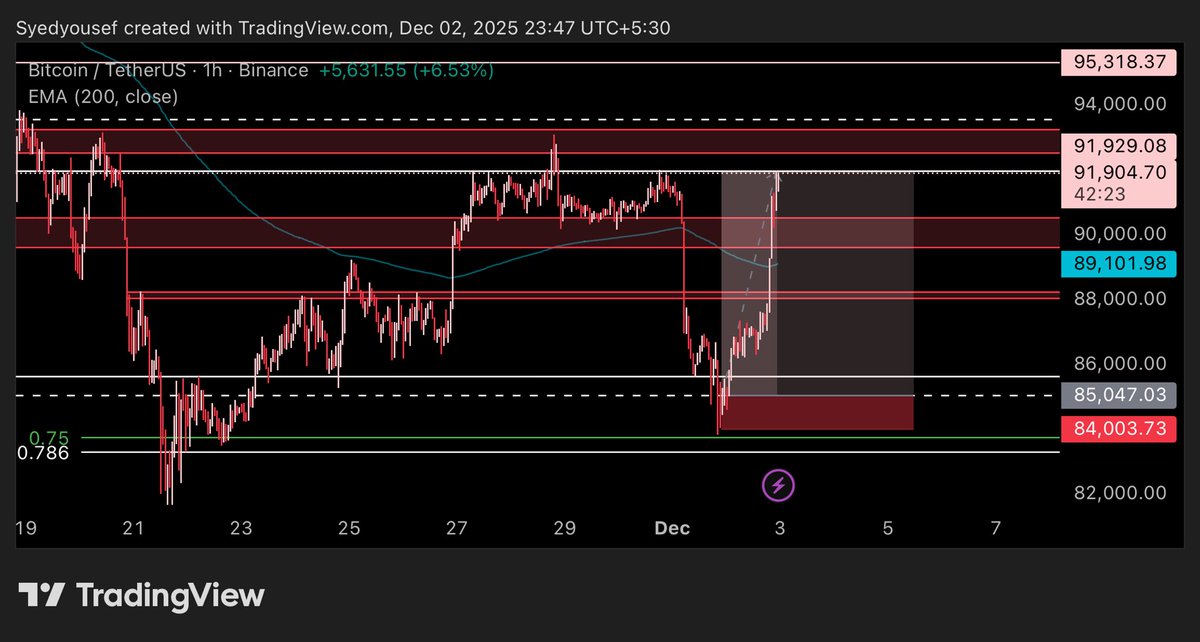1200x642 pixels.
Task: Click the Syedyousef created with TradingView.com caption
Action: pyautogui.click(x=342, y=28)
